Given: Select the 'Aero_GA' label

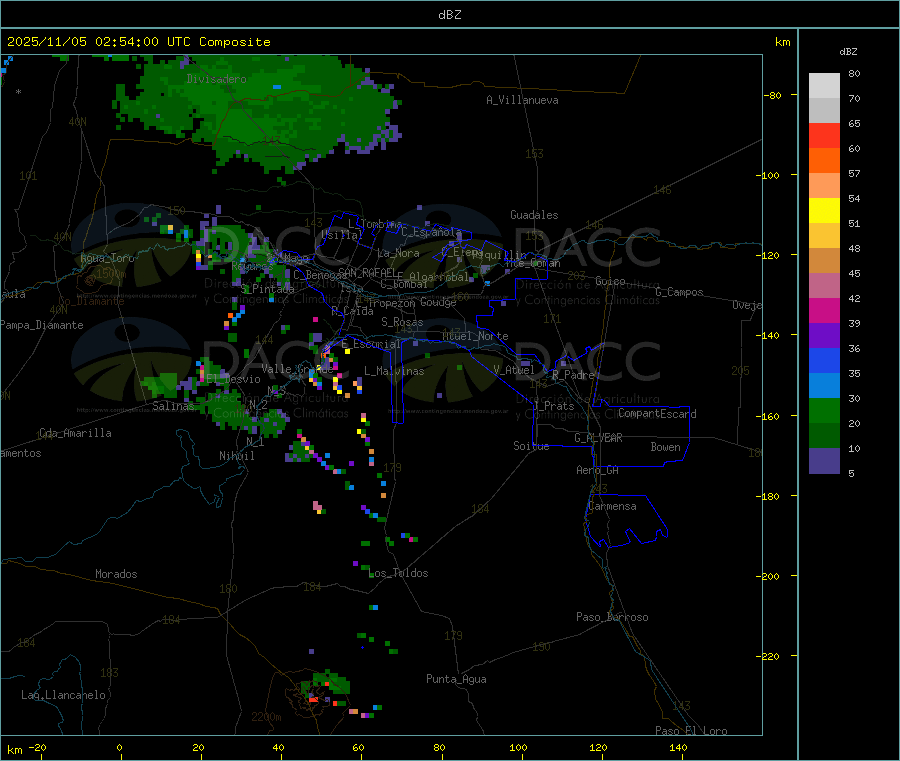Looking at the screenshot, I should (x=598, y=470).
